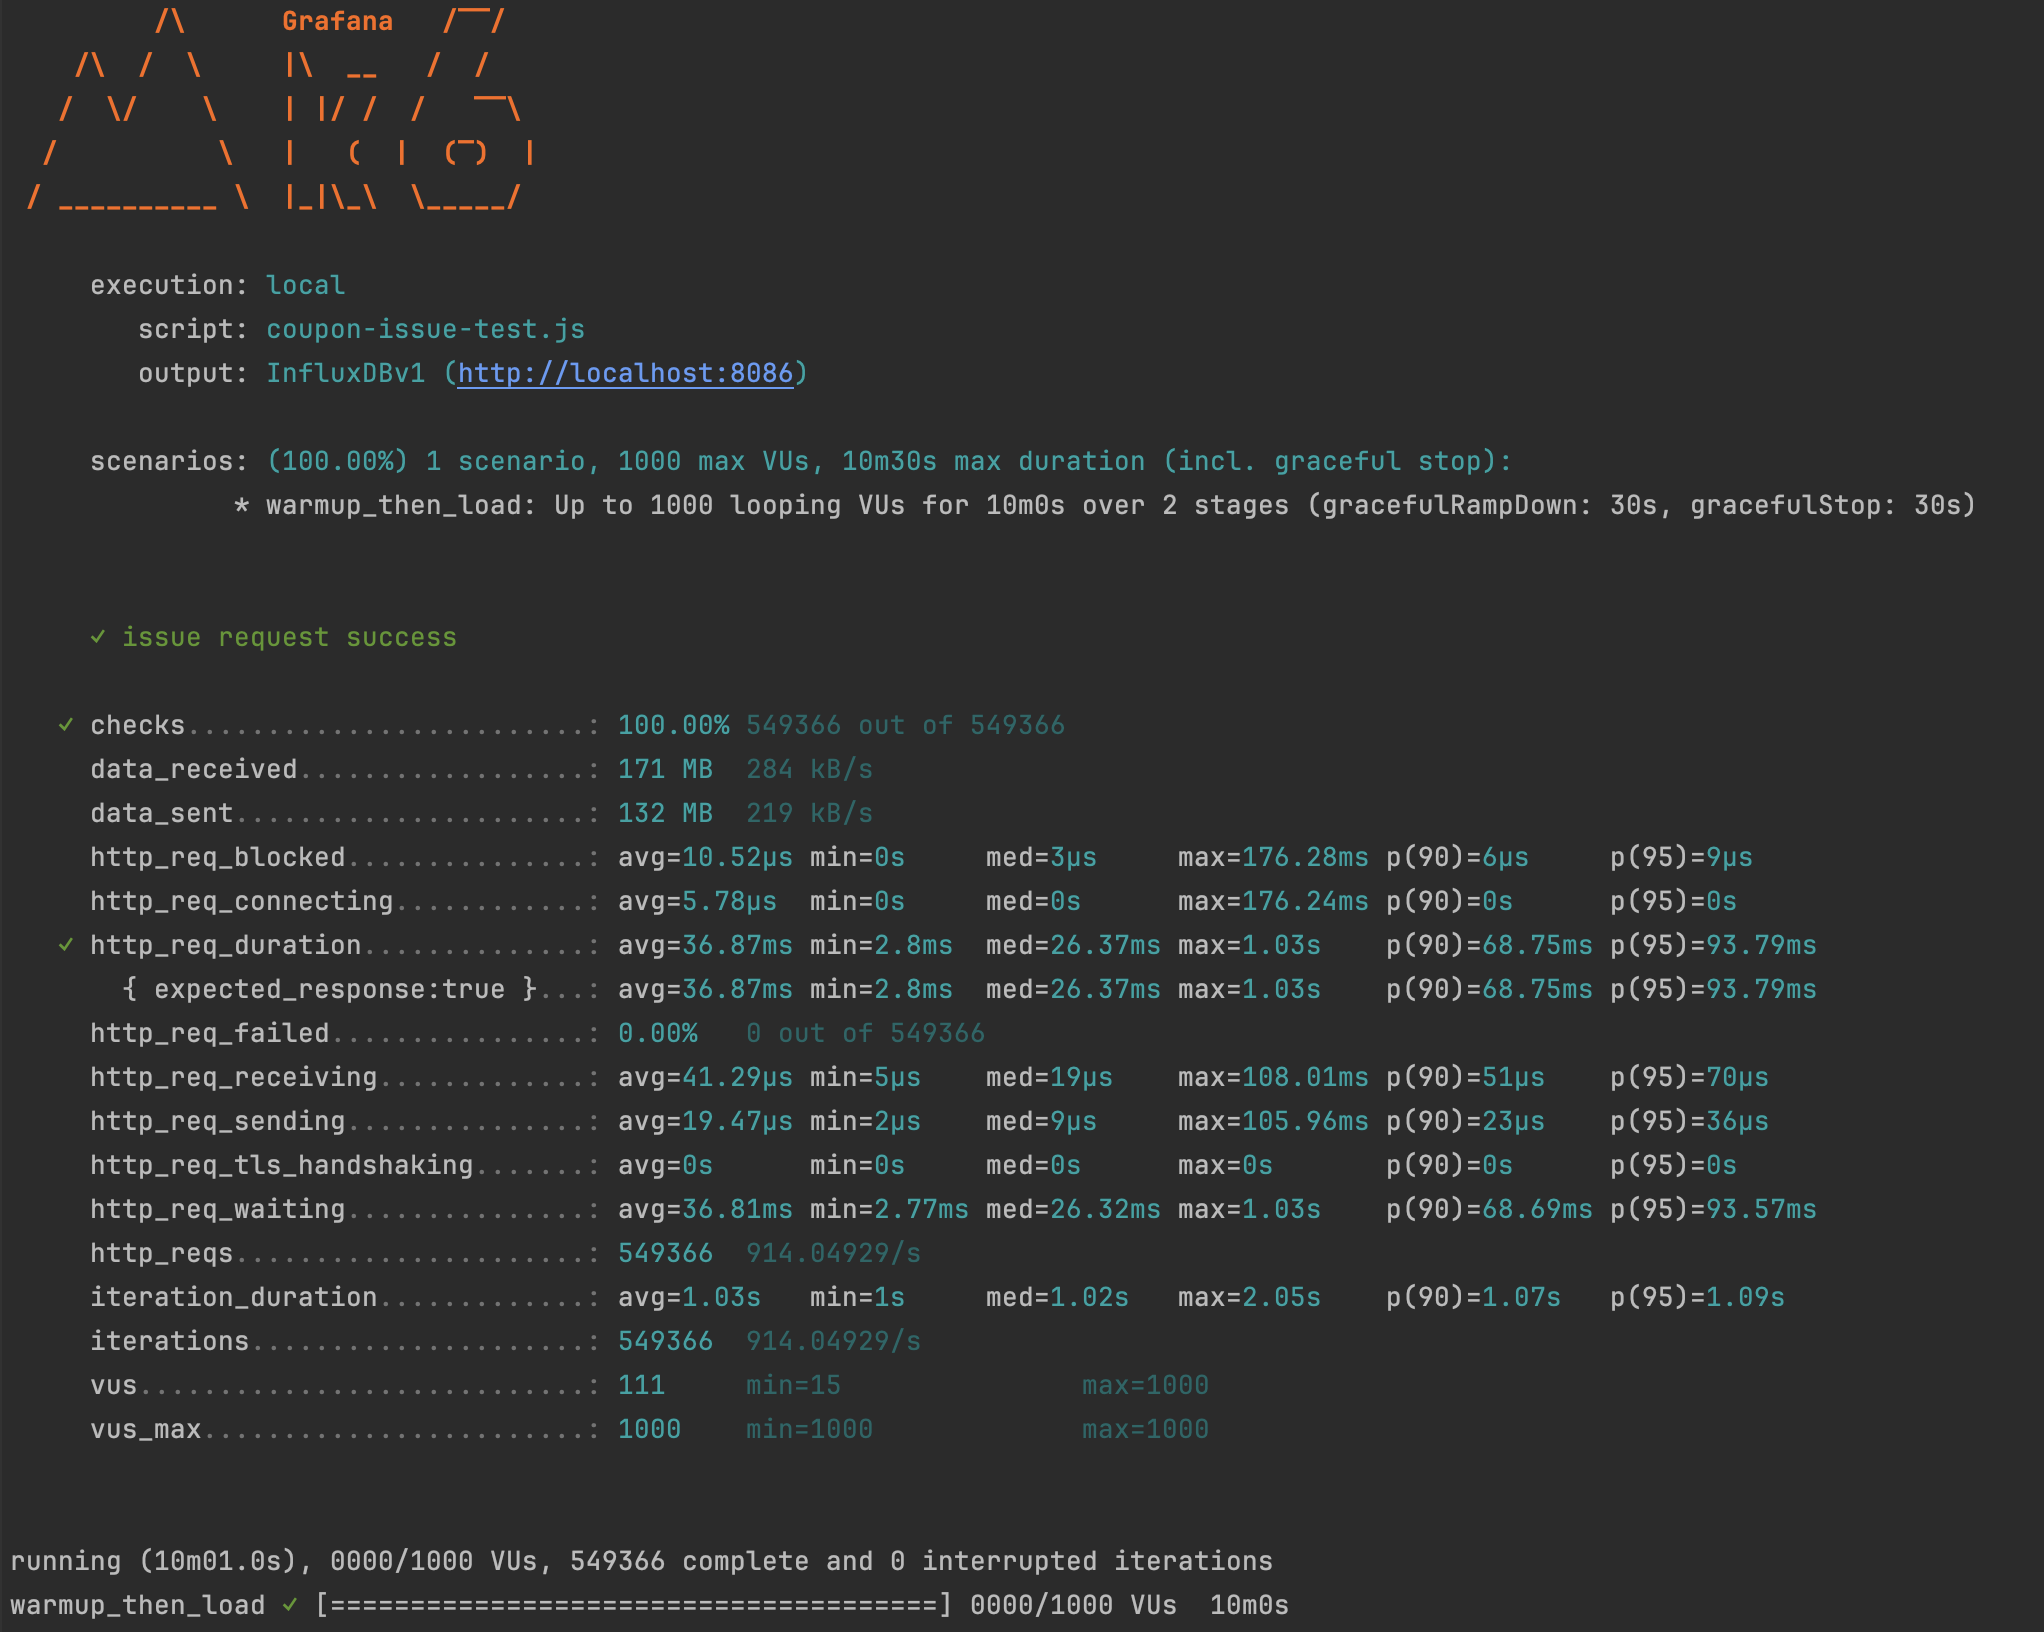The width and height of the screenshot is (2044, 1632).
Task: Click the 'issue request success' check line
Action: coord(273,637)
